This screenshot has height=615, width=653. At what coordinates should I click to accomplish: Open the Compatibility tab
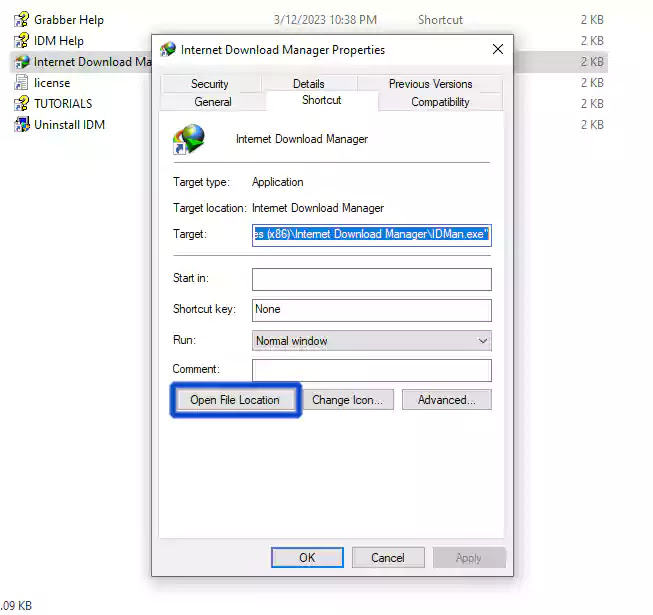pos(440,102)
